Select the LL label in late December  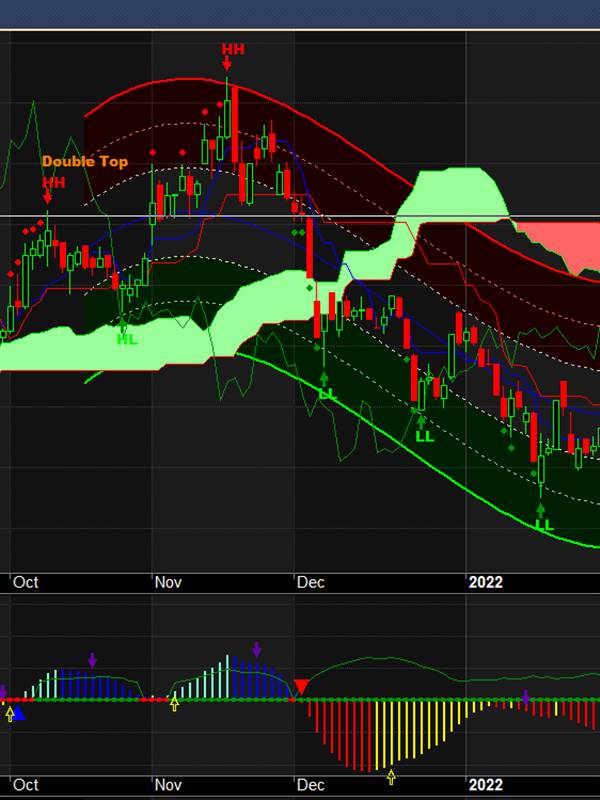coord(424,436)
